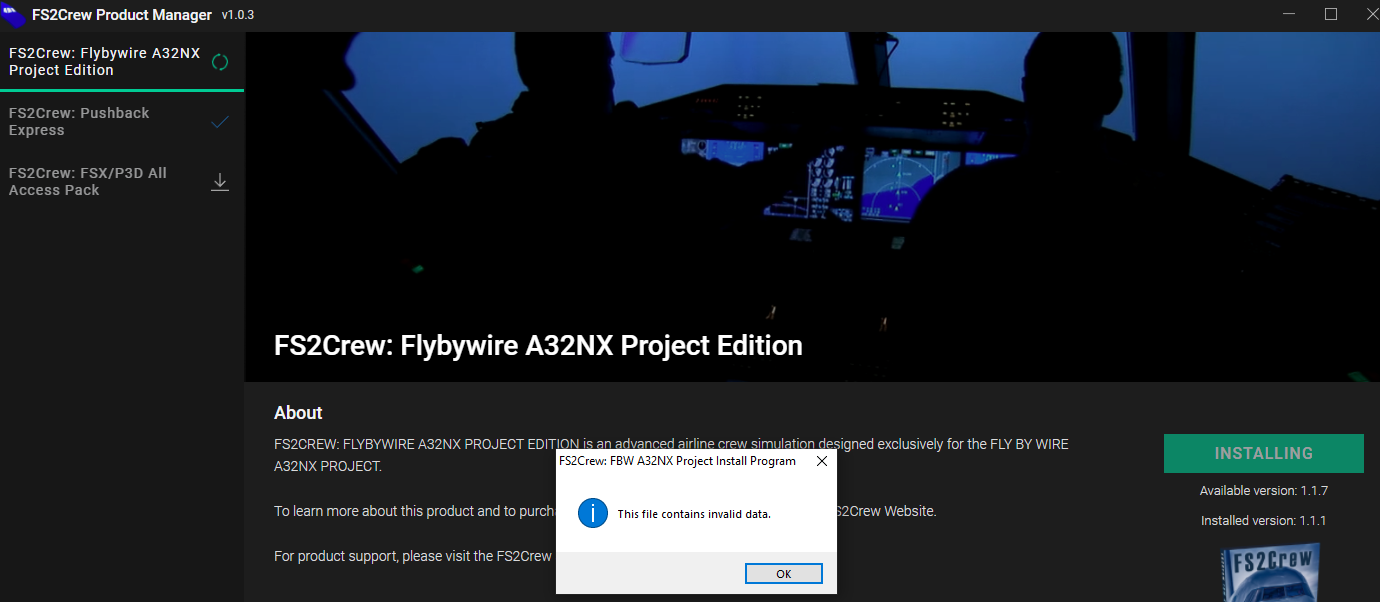The height and width of the screenshot is (602, 1380).
Task: Click the 'This file contains invalid data.' message
Action: [694, 514]
